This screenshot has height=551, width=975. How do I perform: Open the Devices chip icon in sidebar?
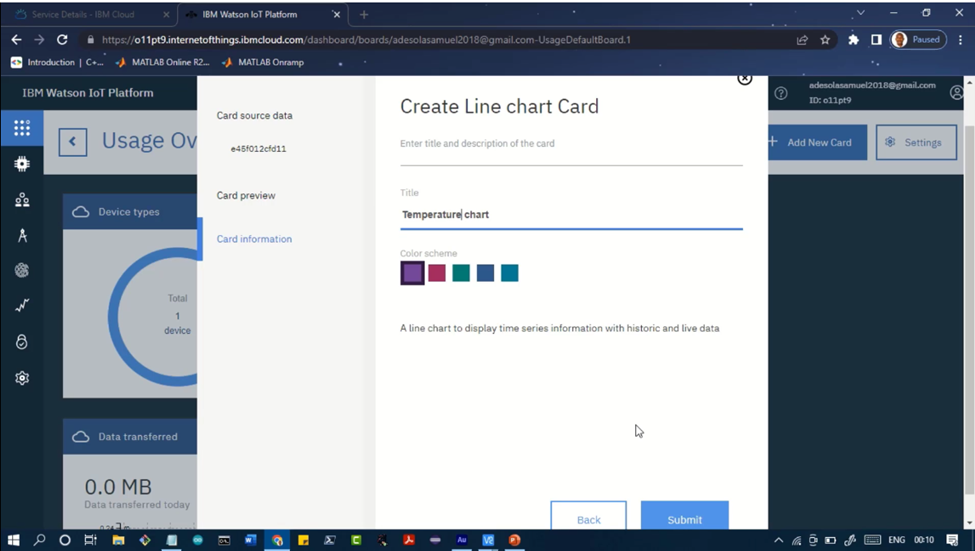(22, 164)
